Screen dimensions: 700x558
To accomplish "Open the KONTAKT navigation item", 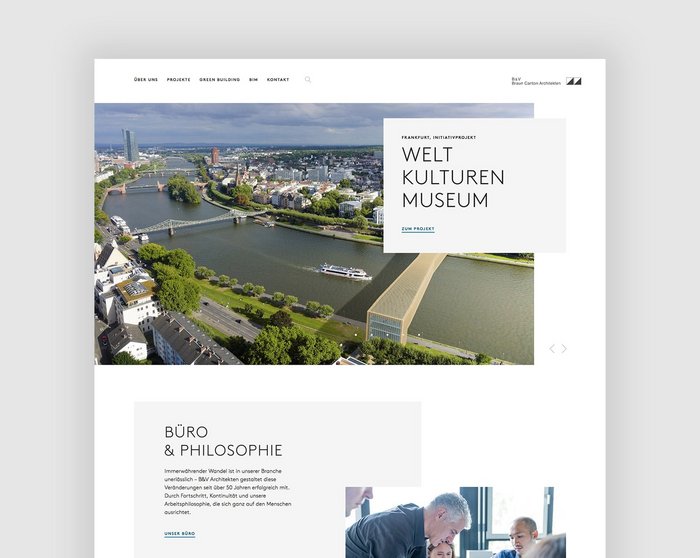I will coord(278,79).
